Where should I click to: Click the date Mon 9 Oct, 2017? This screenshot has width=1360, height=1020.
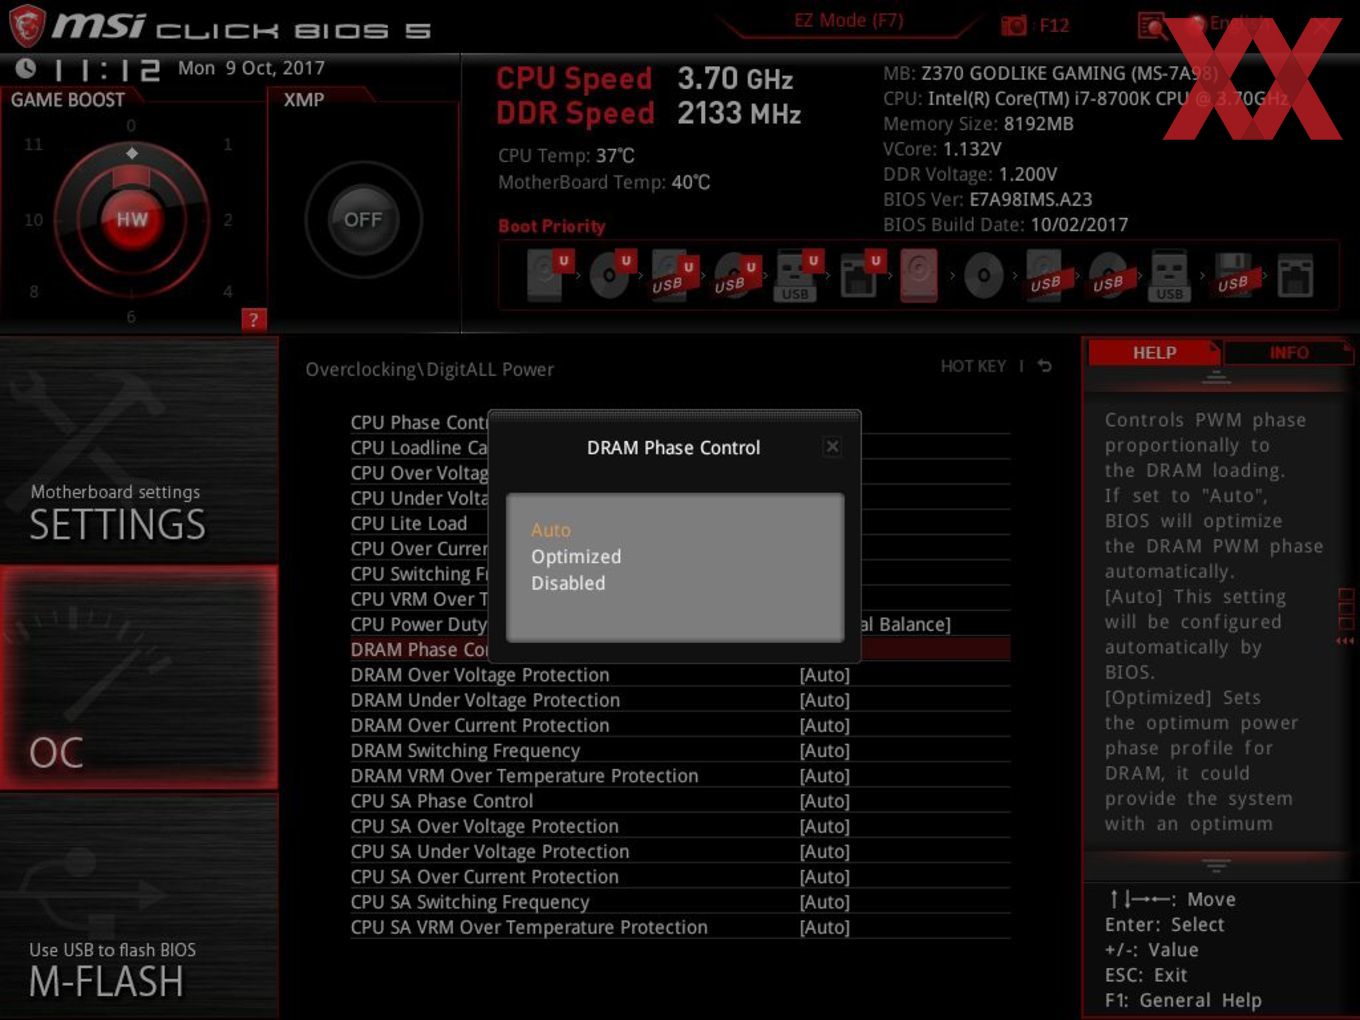(x=251, y=68)
